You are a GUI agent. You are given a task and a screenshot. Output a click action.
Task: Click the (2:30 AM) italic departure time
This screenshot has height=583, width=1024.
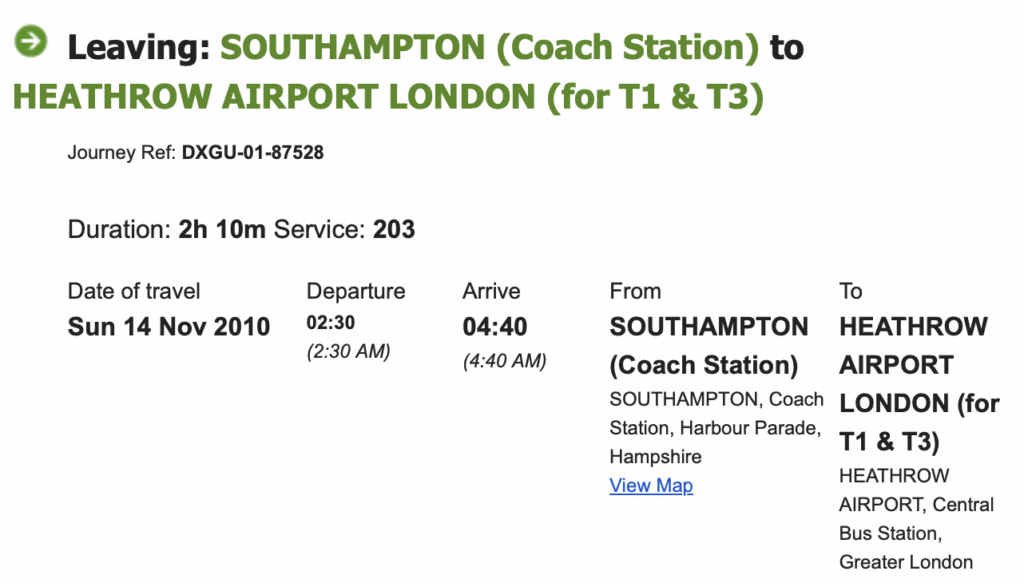click(x=348, y=352)
